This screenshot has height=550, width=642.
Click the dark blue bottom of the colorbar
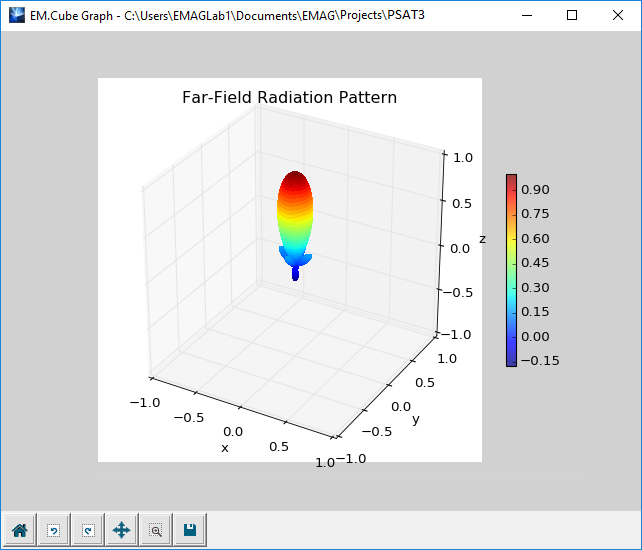(x=511, y=360)
